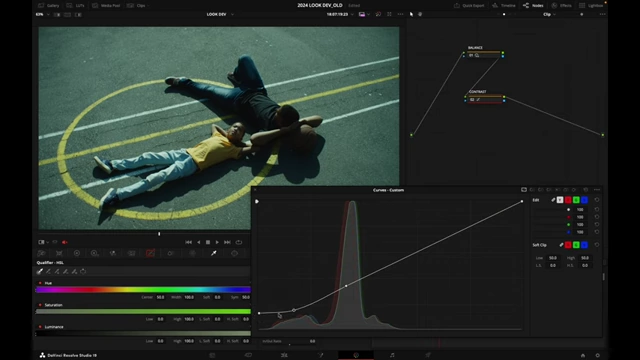Viewport: 640px width, 360px height.
Task: Click the Saturation High value field
Action: coord(189,319)
